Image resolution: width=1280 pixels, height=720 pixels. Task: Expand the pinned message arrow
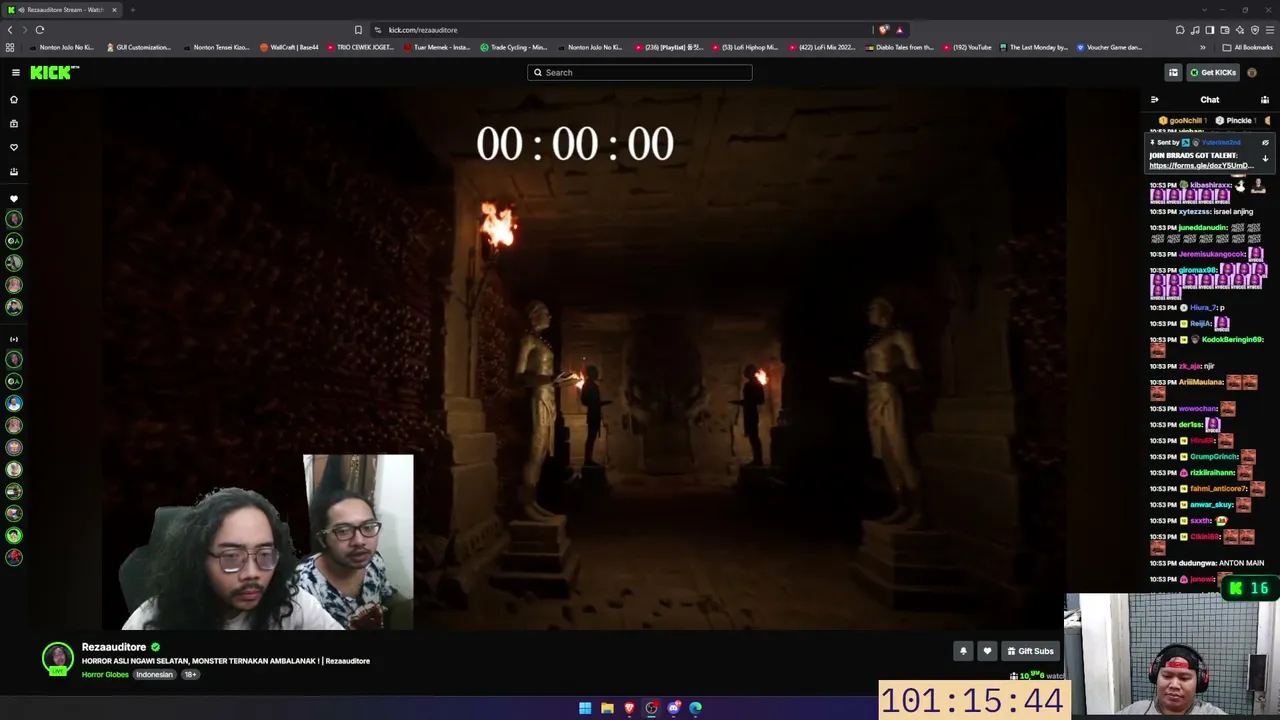point(1265,159)
